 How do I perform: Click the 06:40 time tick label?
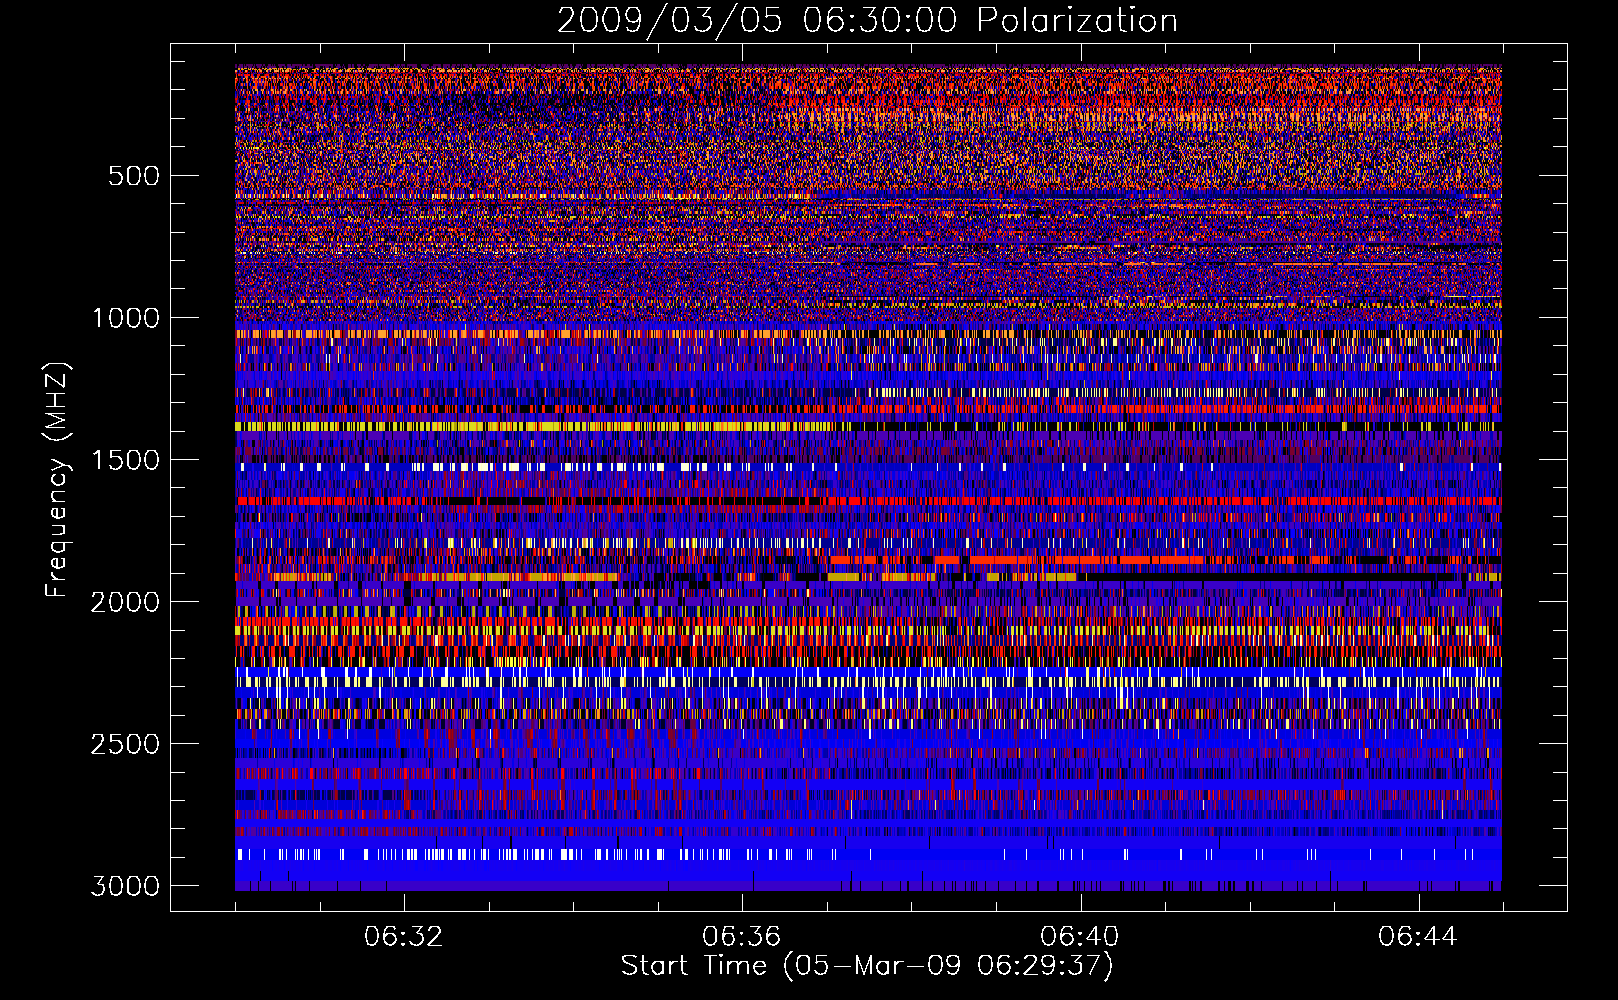click(x=1079, y=936)
